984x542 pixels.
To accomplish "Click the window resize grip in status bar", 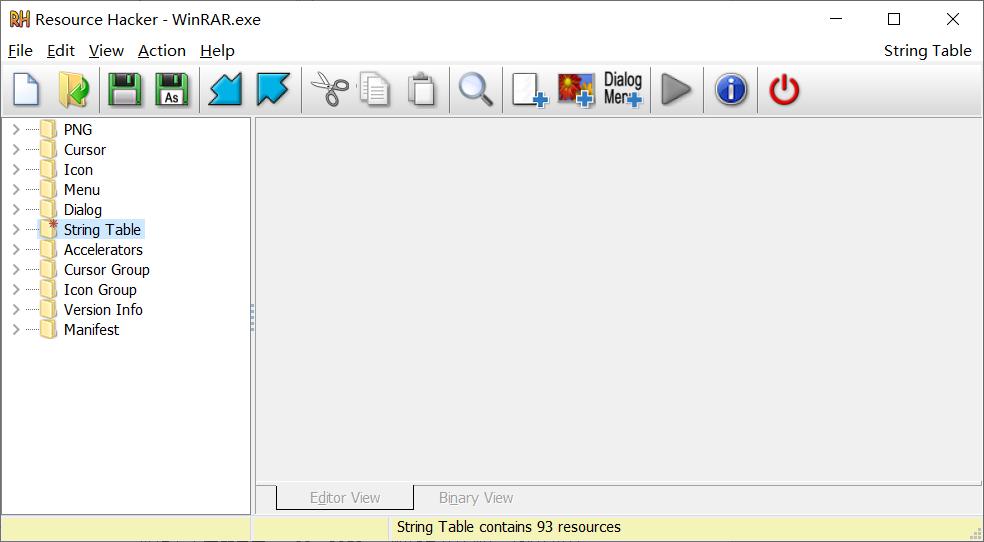I will coord(975,534).
